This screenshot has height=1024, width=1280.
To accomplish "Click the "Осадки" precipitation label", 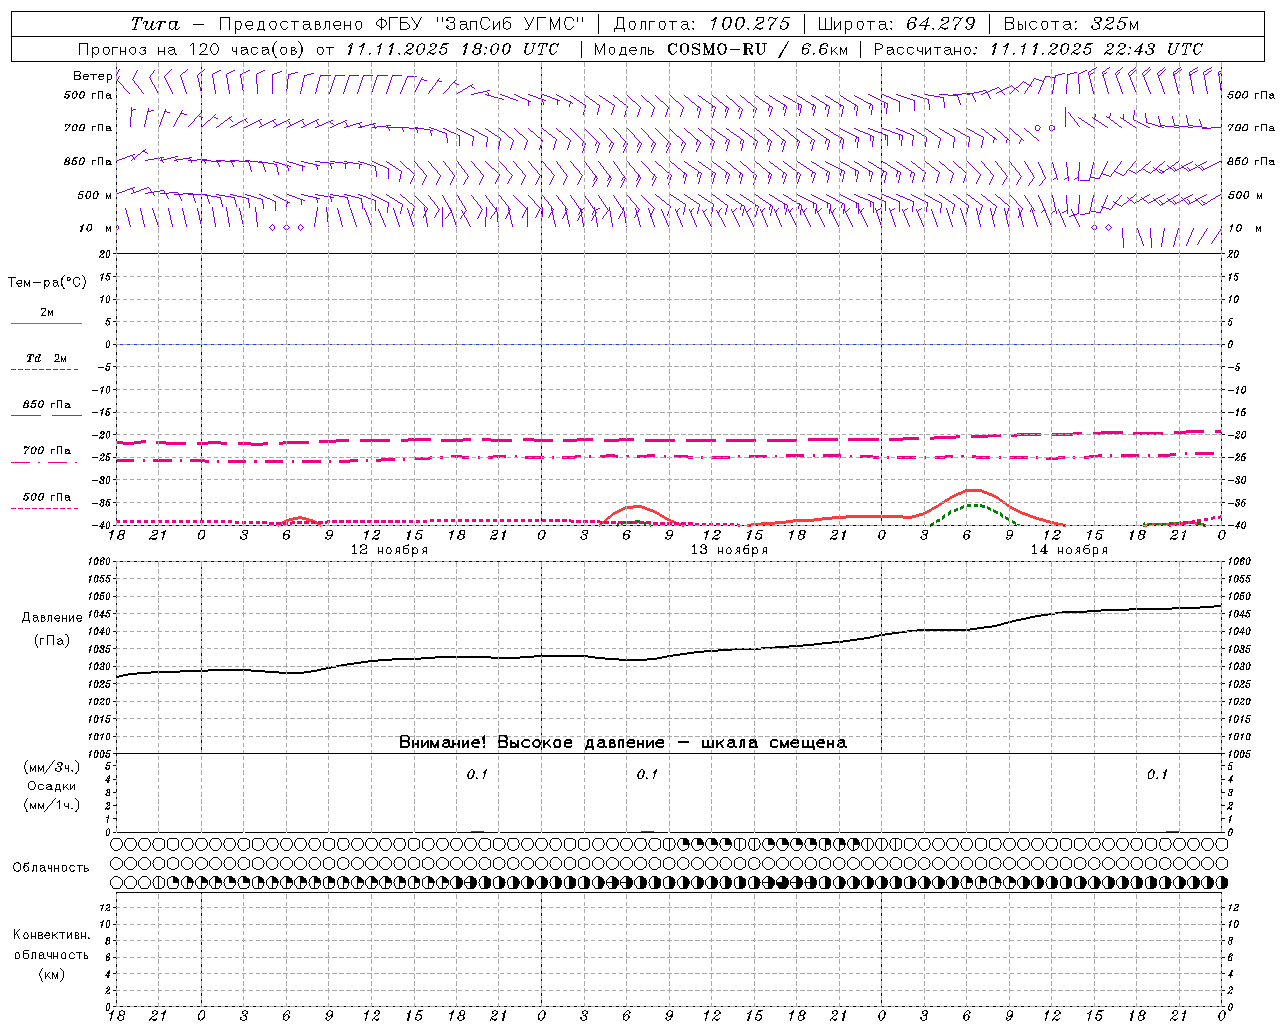I will point(52,786).
